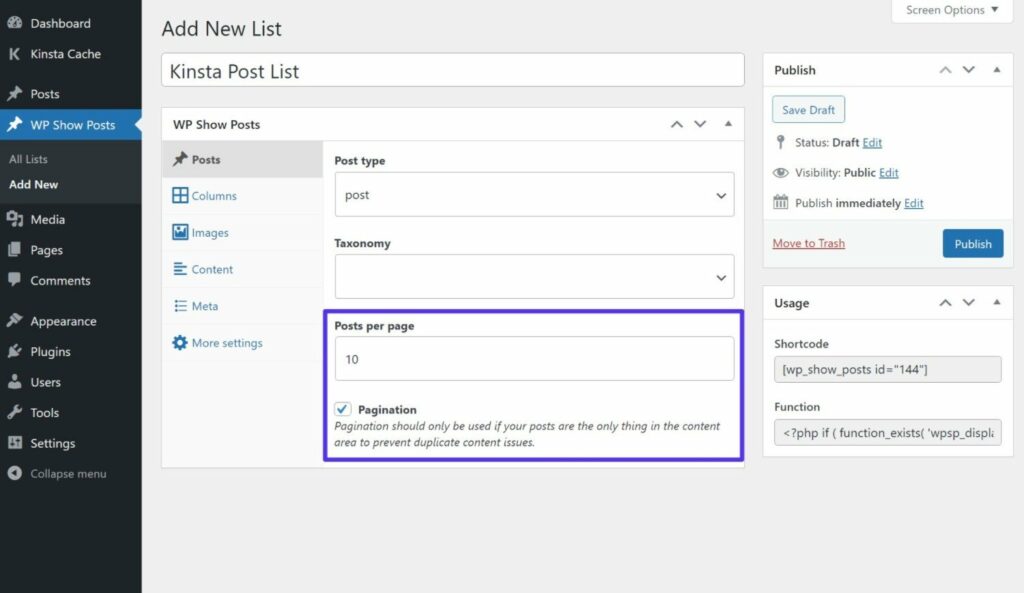The image size is (1024, 593).
Task: Collapse the Publish panel
Action: pos(995,69)
